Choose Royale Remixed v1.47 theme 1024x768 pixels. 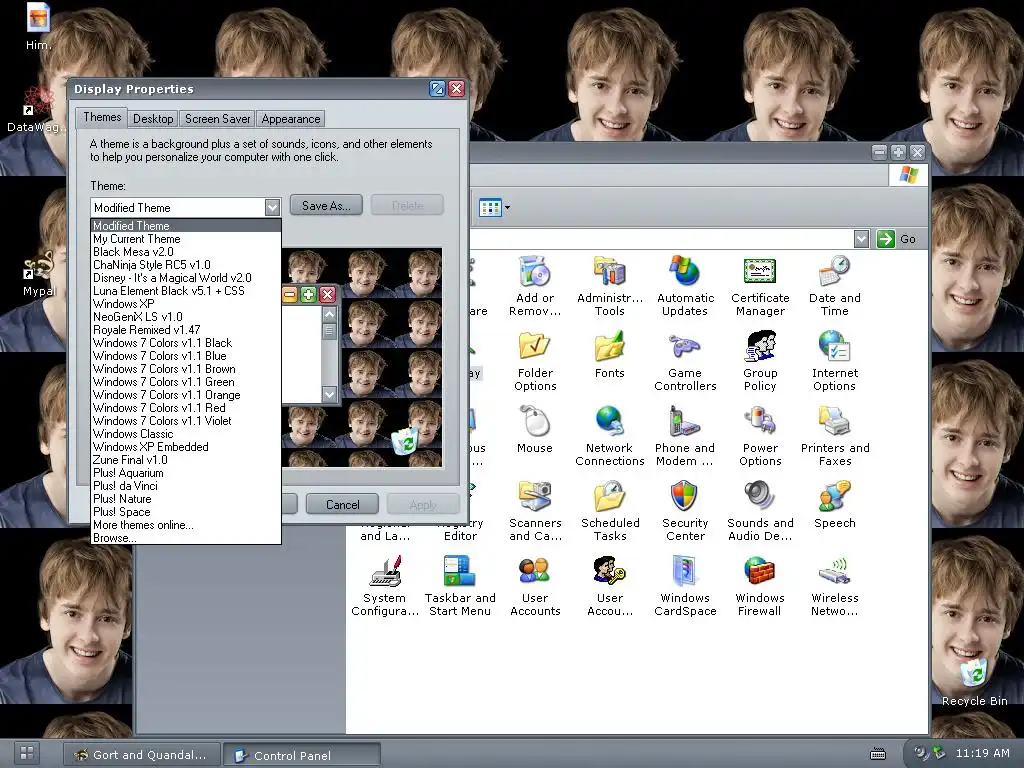tap(185, 330)
